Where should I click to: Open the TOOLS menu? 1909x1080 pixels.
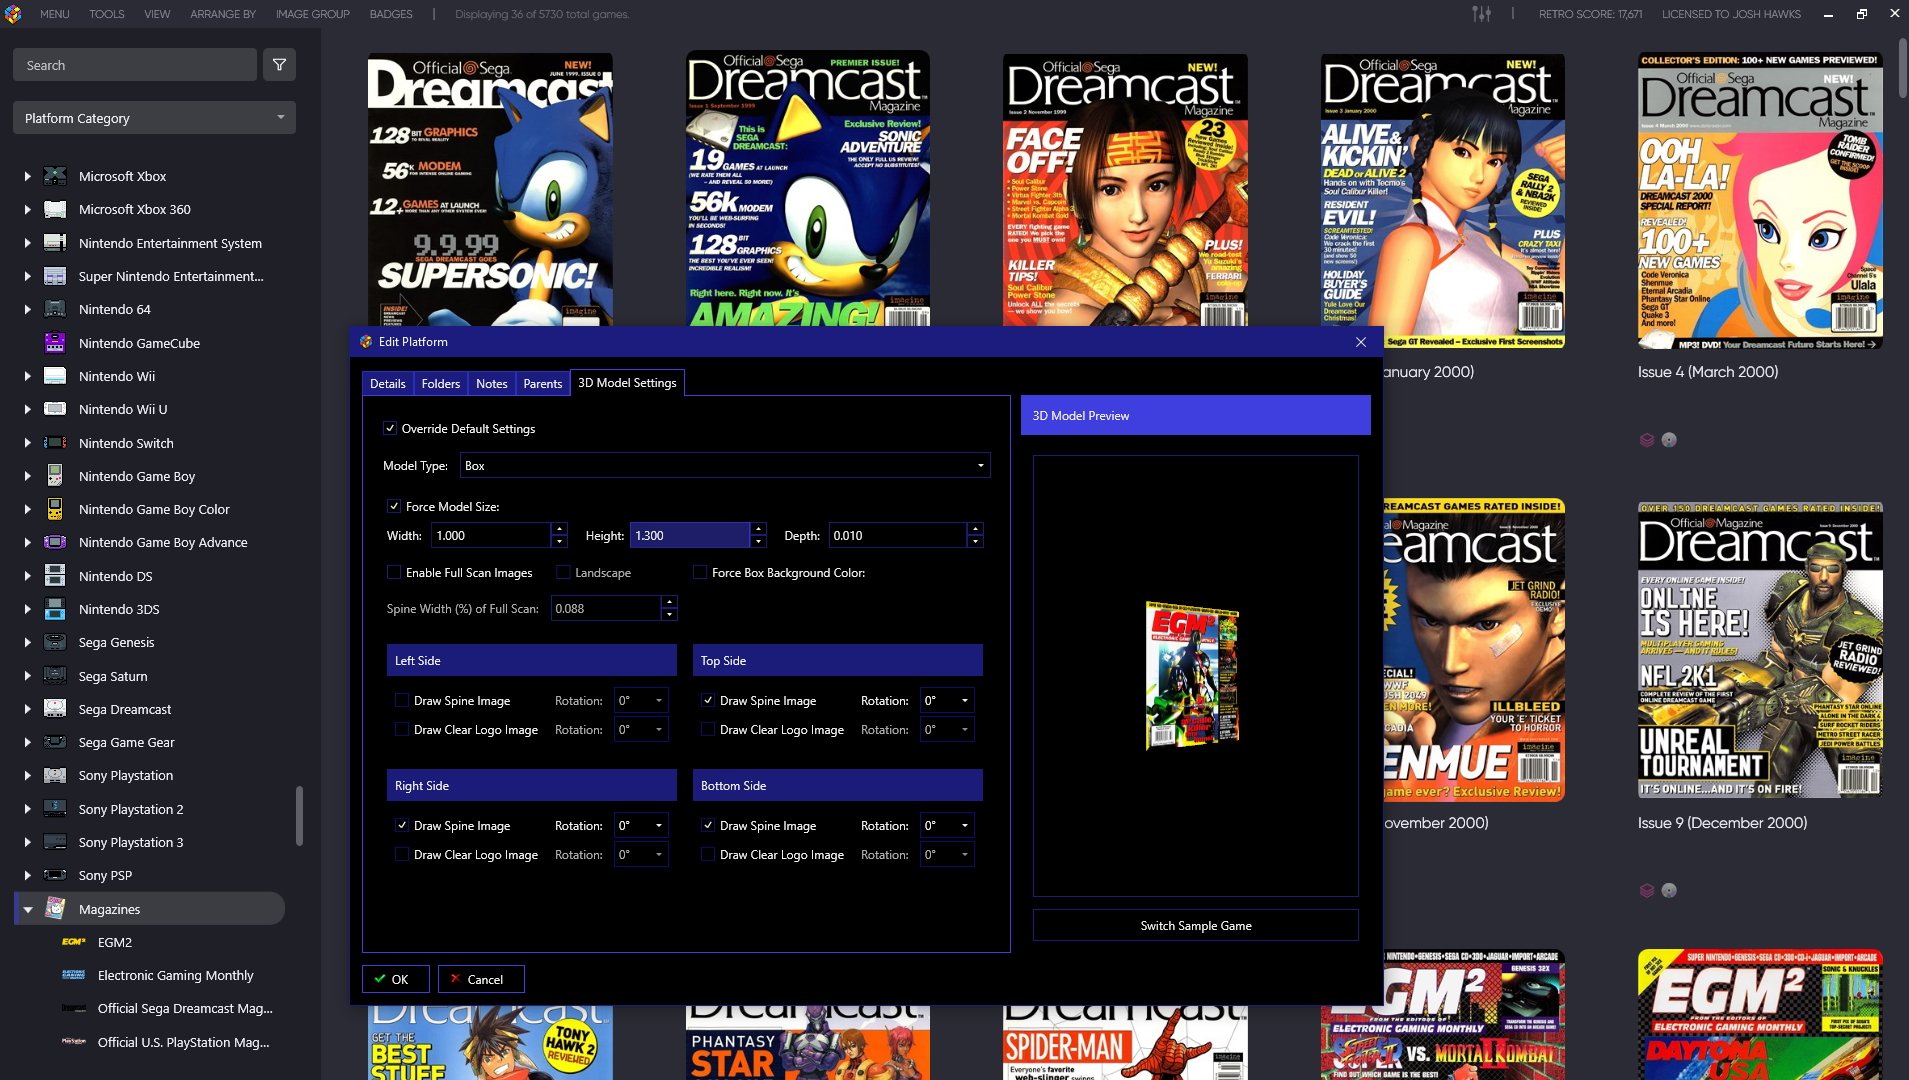pyautogui.click(x=107, y=14)
